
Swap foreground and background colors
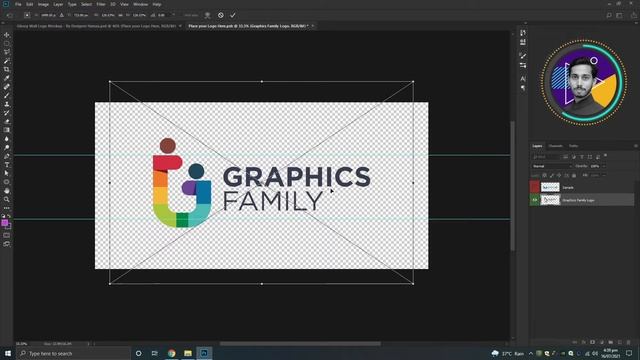click(x=9, y=216)
